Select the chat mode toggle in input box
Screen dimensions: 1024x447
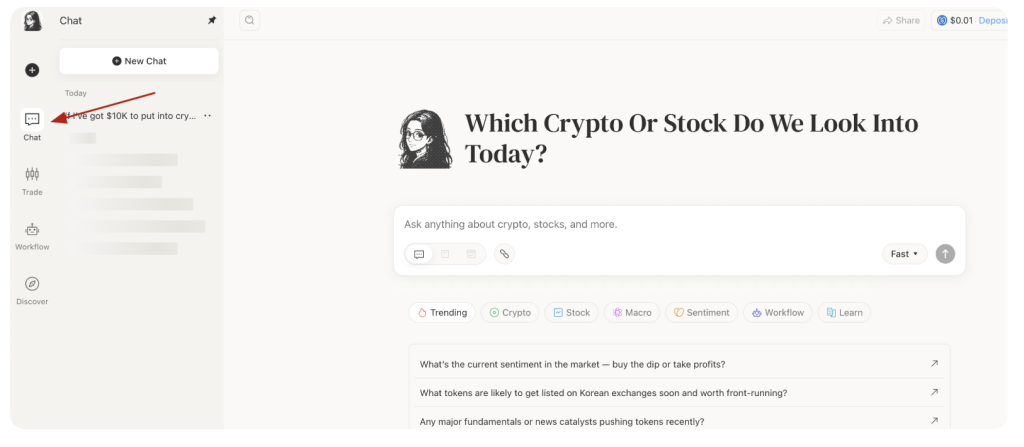pyautogui.click(x=419, y=254)
